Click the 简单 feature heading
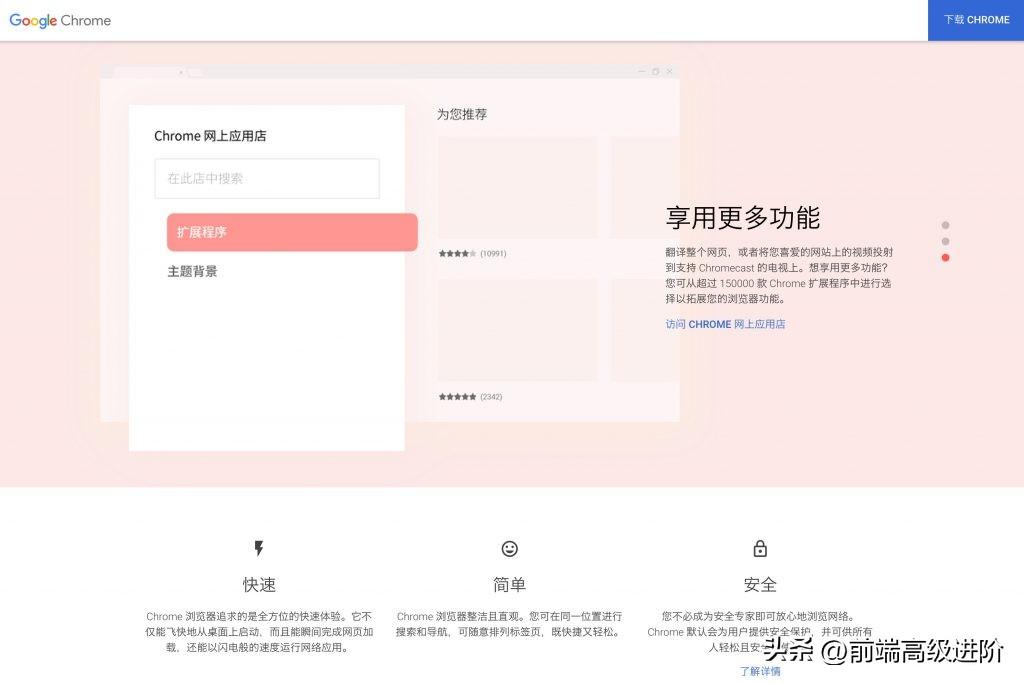Viewport: 1024px width, 683px height. [x=509, y=584]
